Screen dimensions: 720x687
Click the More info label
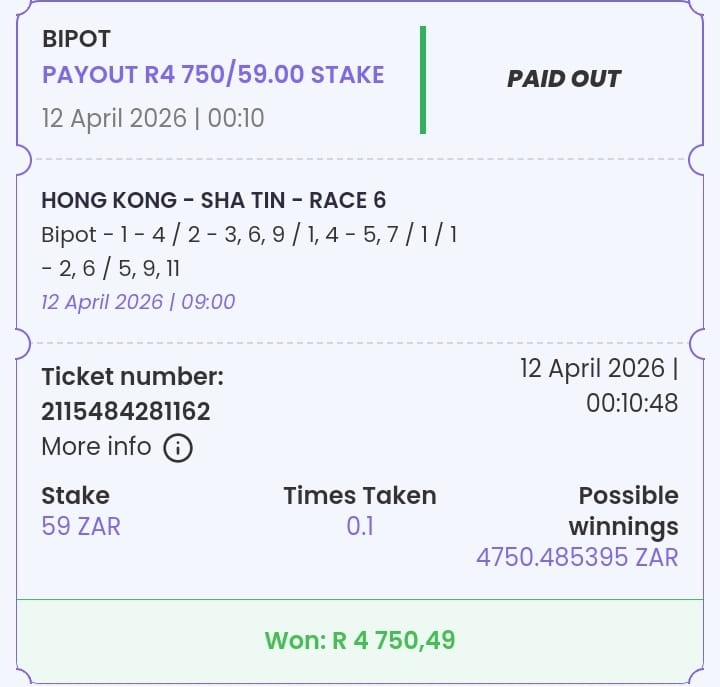pyautogui.click(x=96, y=446)
